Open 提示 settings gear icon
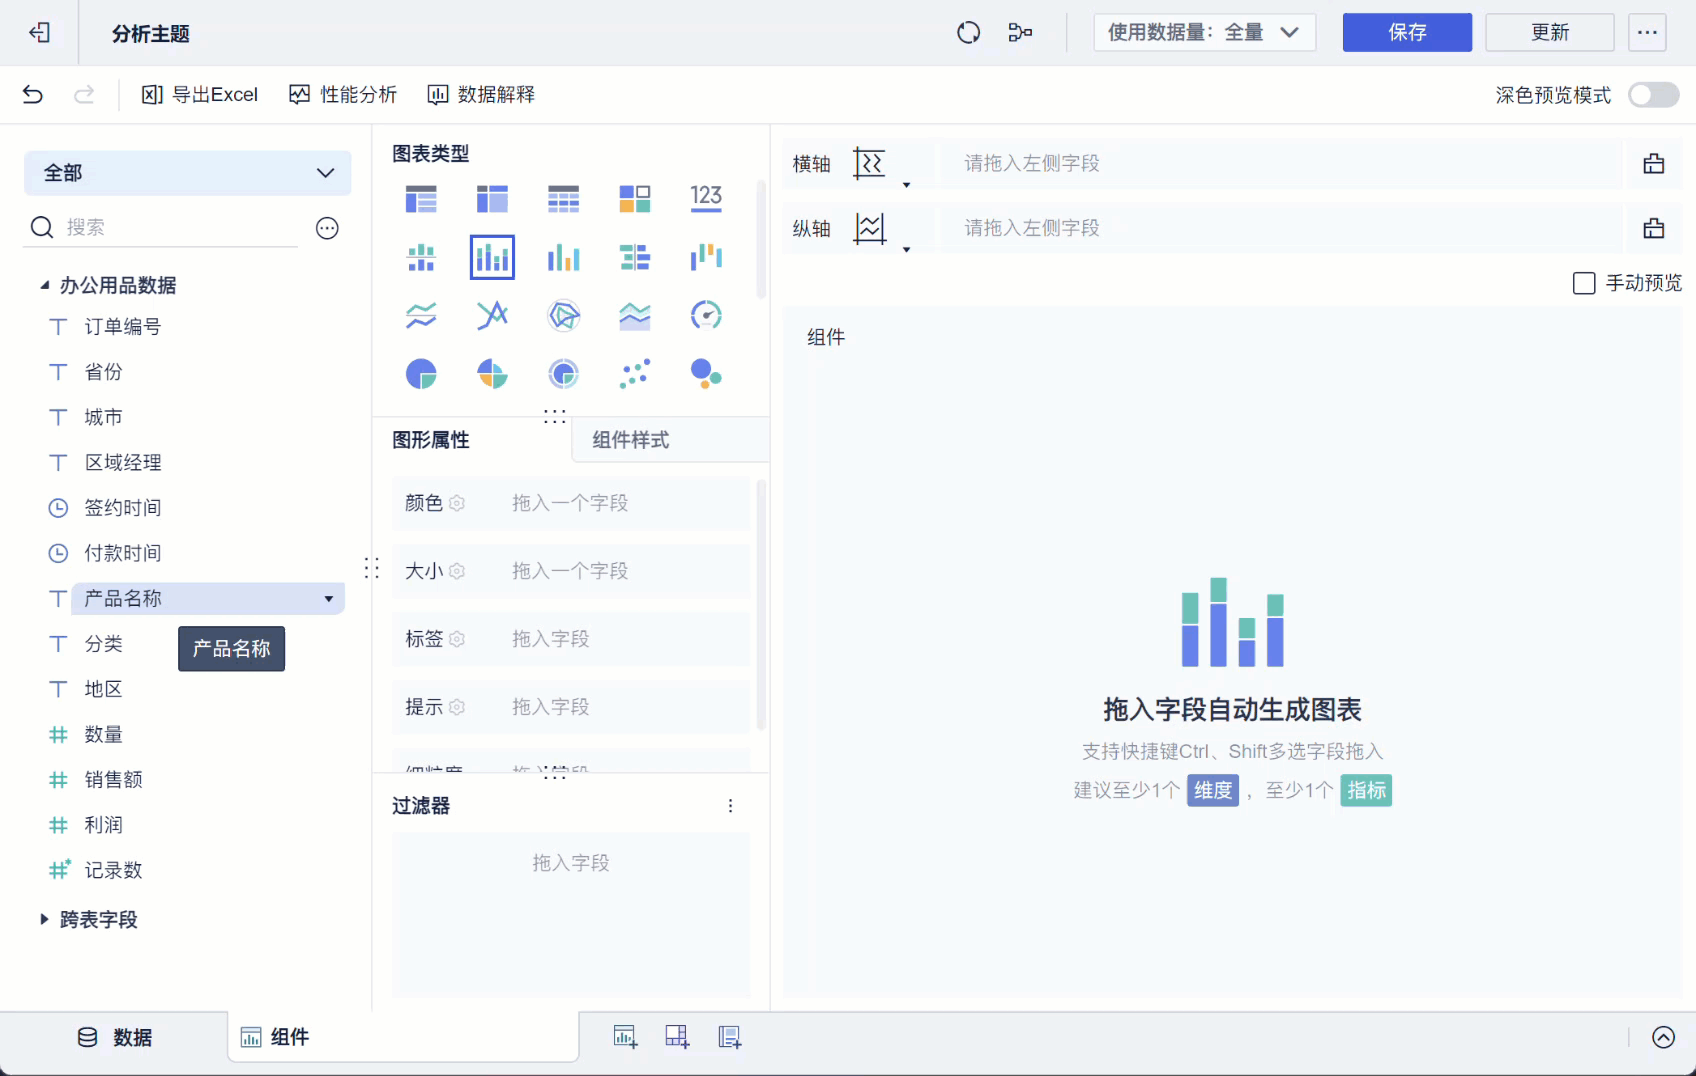This screenshot has height=1076, width=1696. pos(457,707)
